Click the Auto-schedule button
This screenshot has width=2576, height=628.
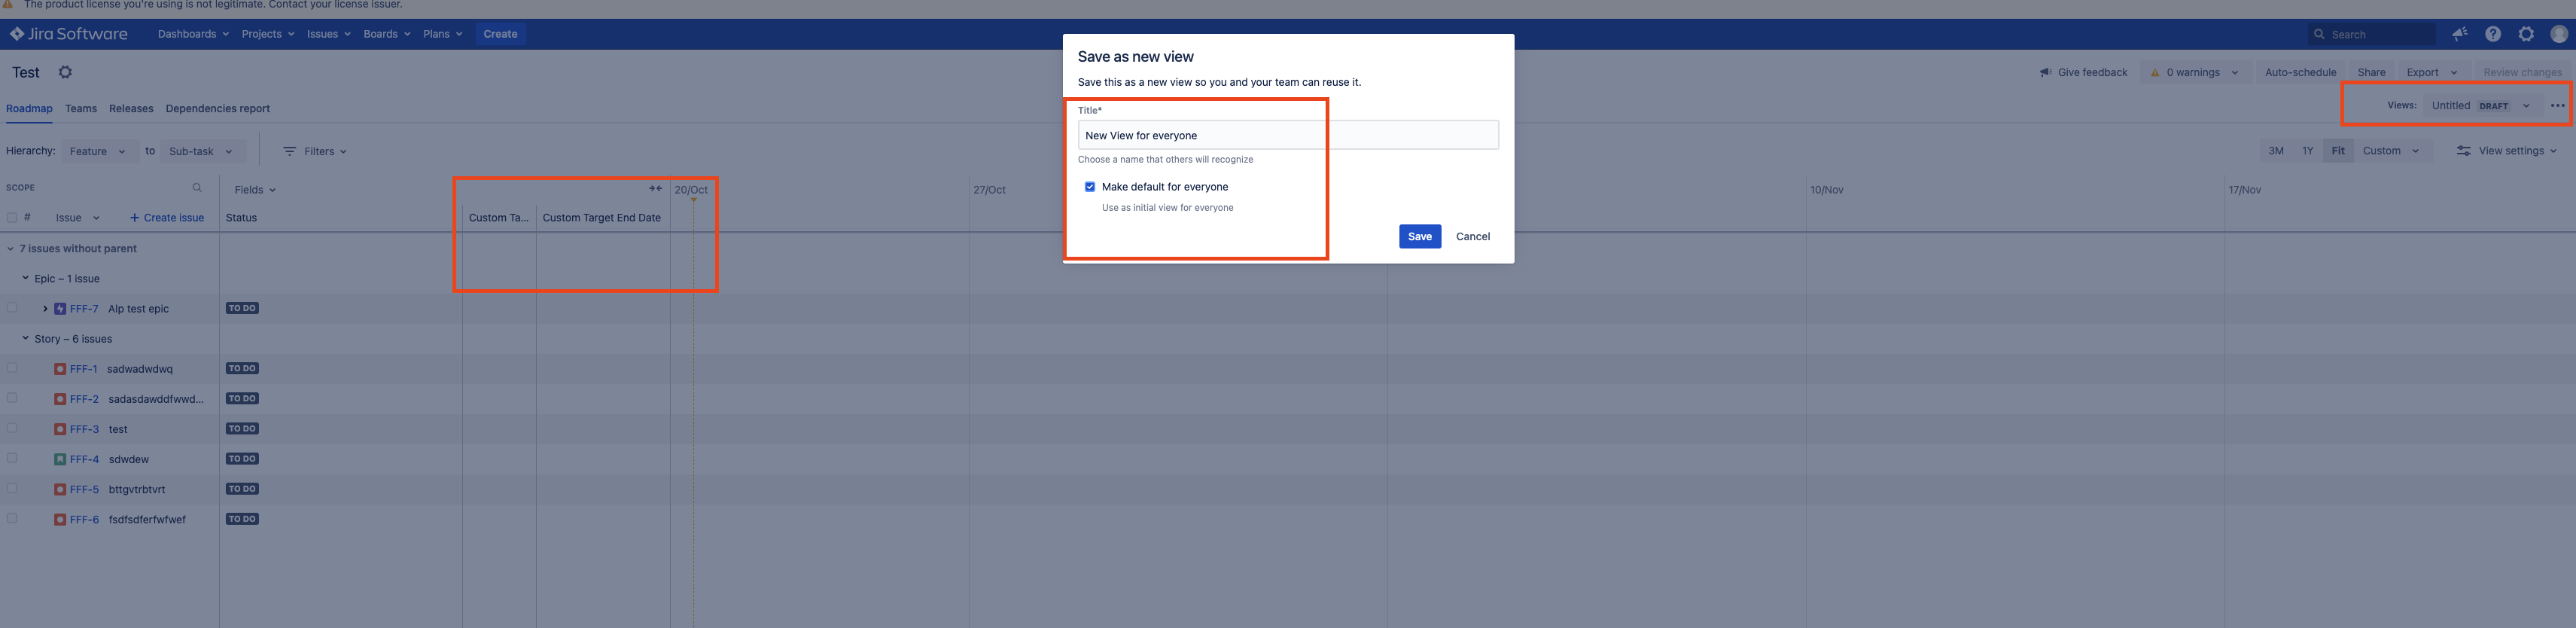click(2300, 72)
